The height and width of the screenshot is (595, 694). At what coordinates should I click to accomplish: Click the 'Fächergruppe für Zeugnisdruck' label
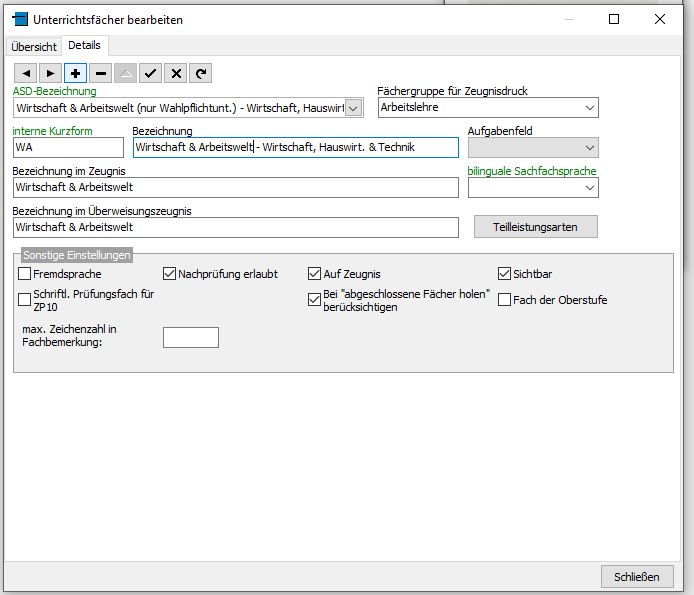coord(452,91)
